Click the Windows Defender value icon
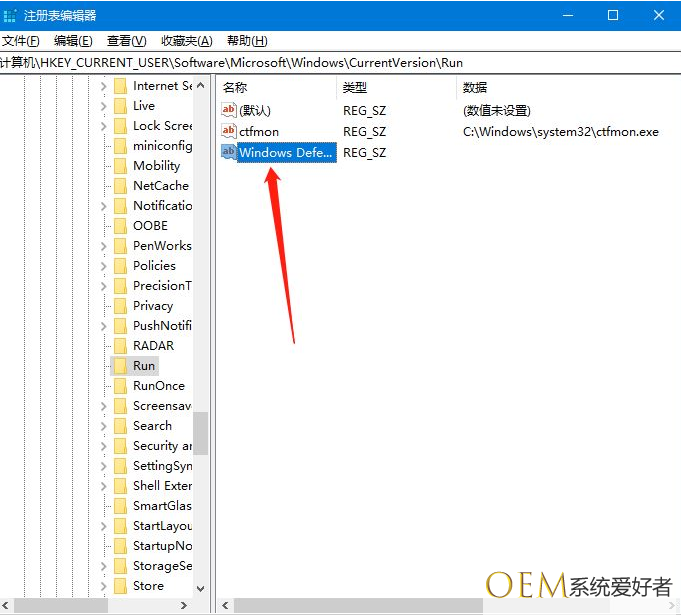The height and width of the screenshot is (616, 681). (229, 152)
